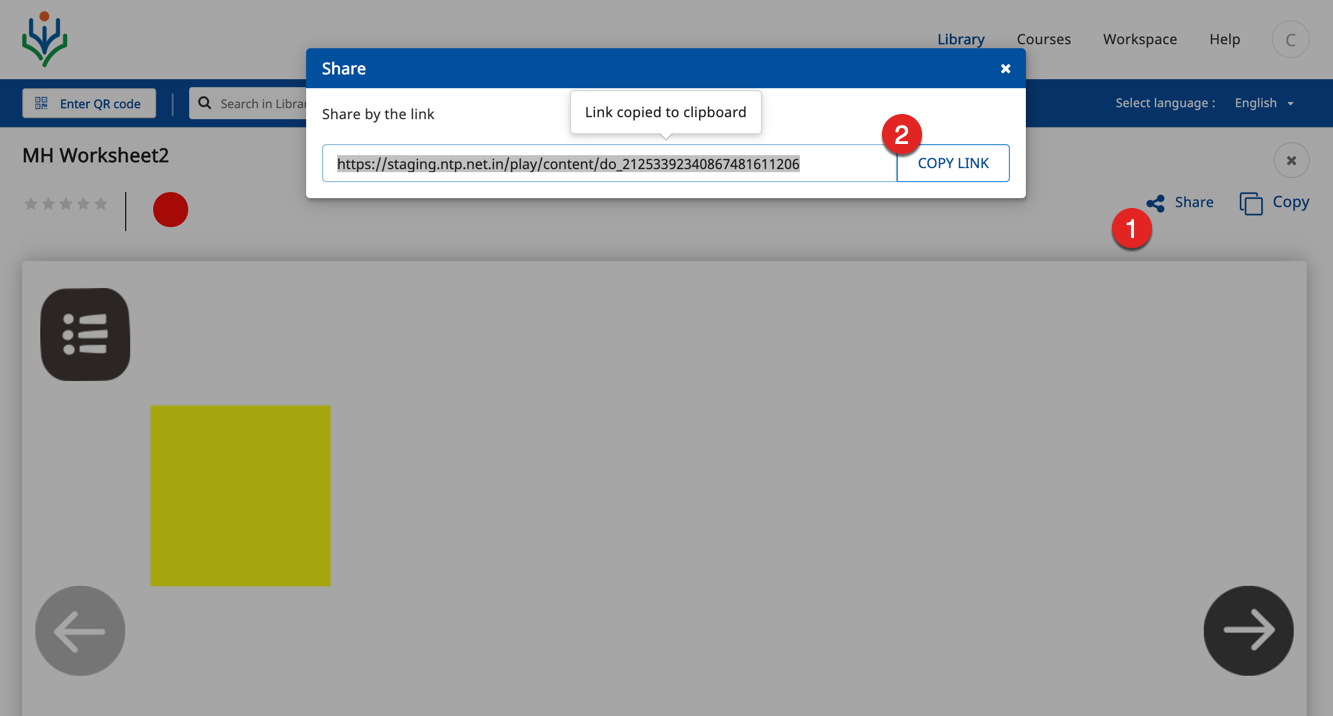Image resolution: width=1333 pixels, height=716 pixels.
Task: Open the Library tab
Action: (x=960, y=39)
